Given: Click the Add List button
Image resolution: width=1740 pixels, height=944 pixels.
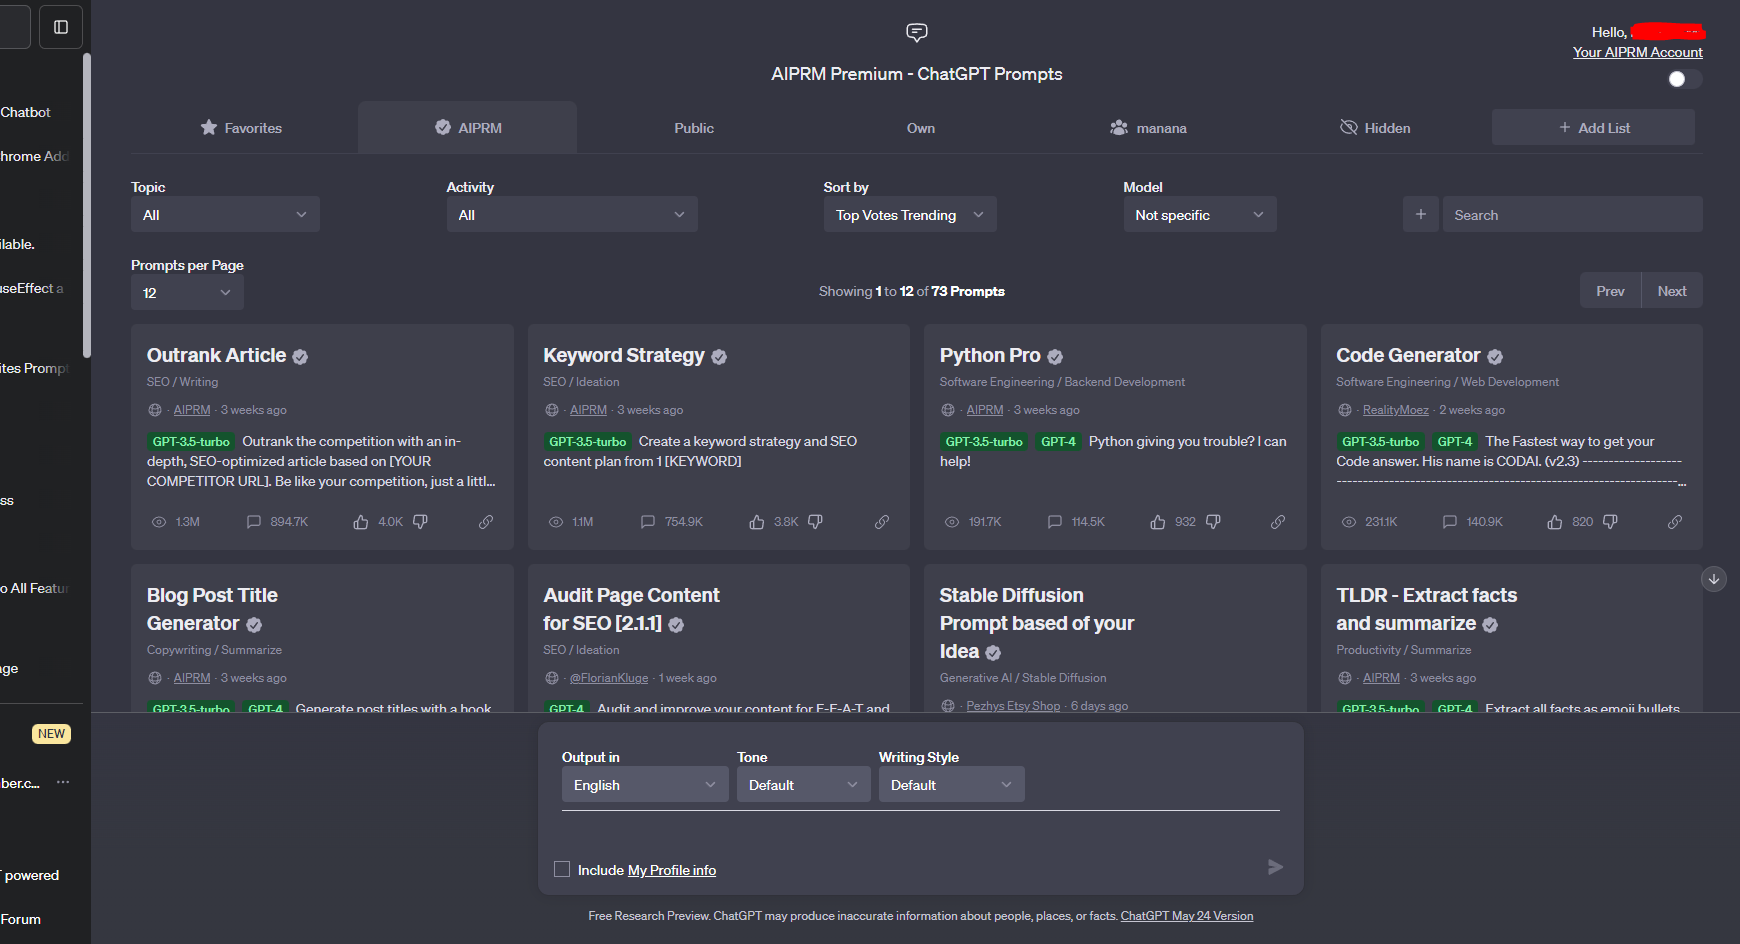Looking at the screenshot, I should (1593, 128).
